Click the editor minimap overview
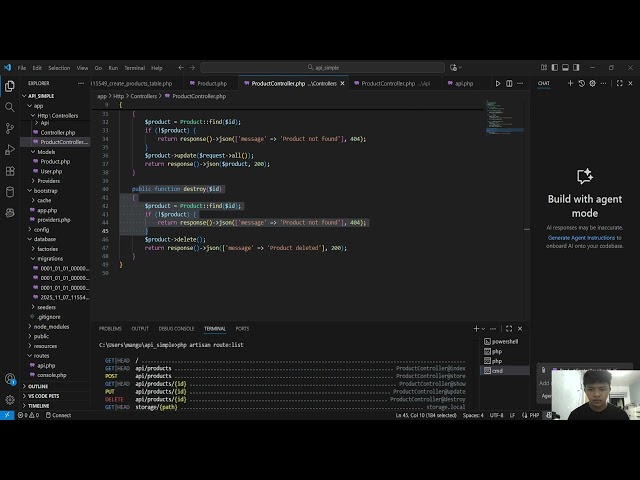 point(504,117)
